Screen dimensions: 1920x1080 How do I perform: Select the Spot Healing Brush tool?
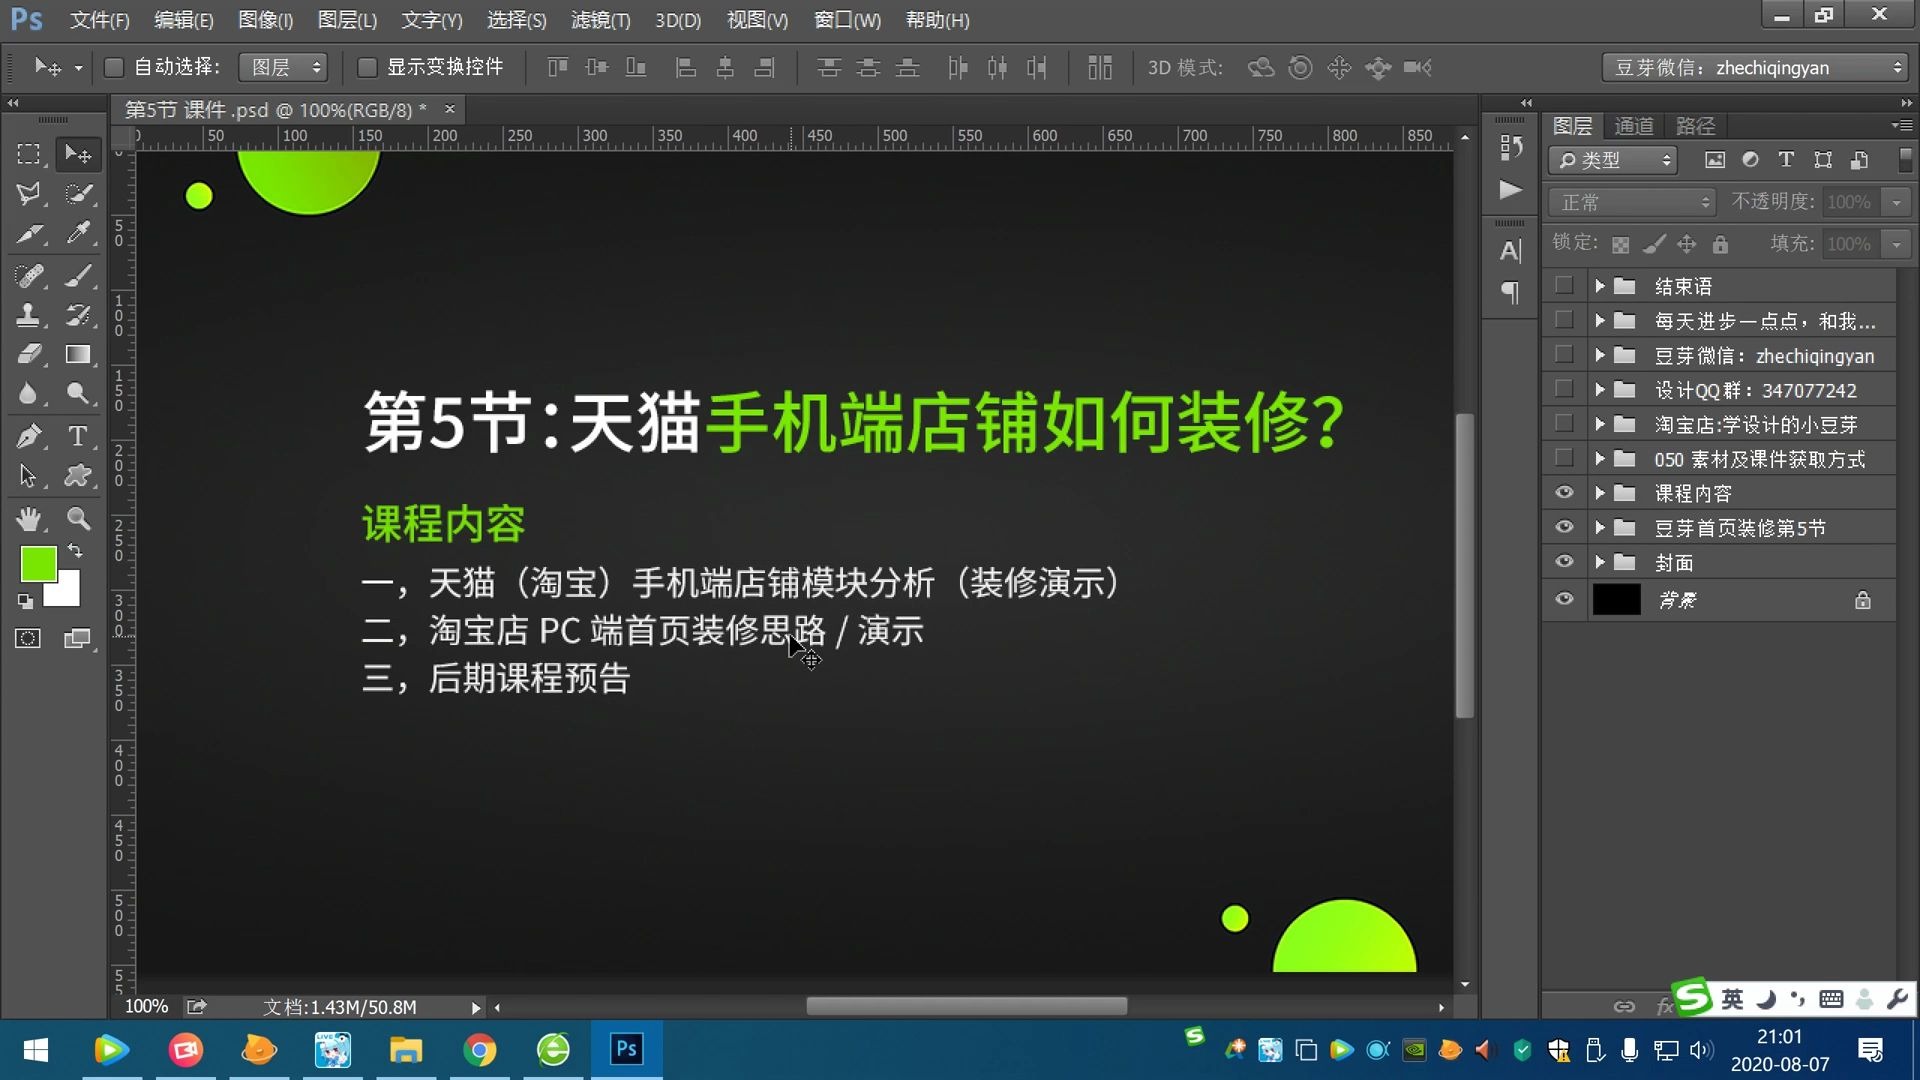click(x=28, y=275)
